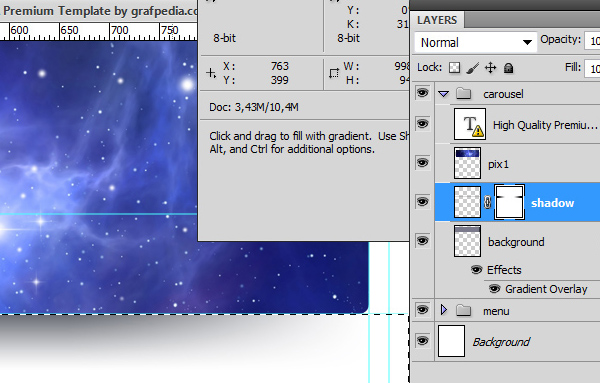Screen dimensions: 600x383
Task: Select the pix1 layer thumbnail
Action: click(x=467, y=163)
